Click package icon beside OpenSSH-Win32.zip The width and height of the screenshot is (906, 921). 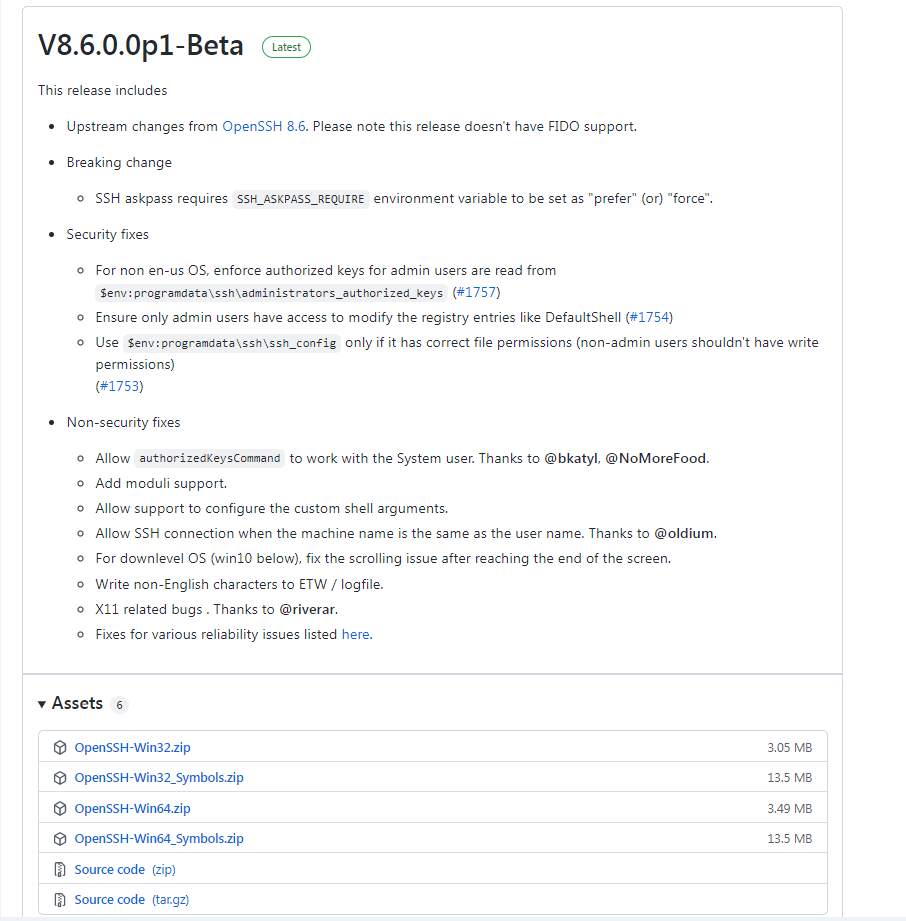coord(60,748)
